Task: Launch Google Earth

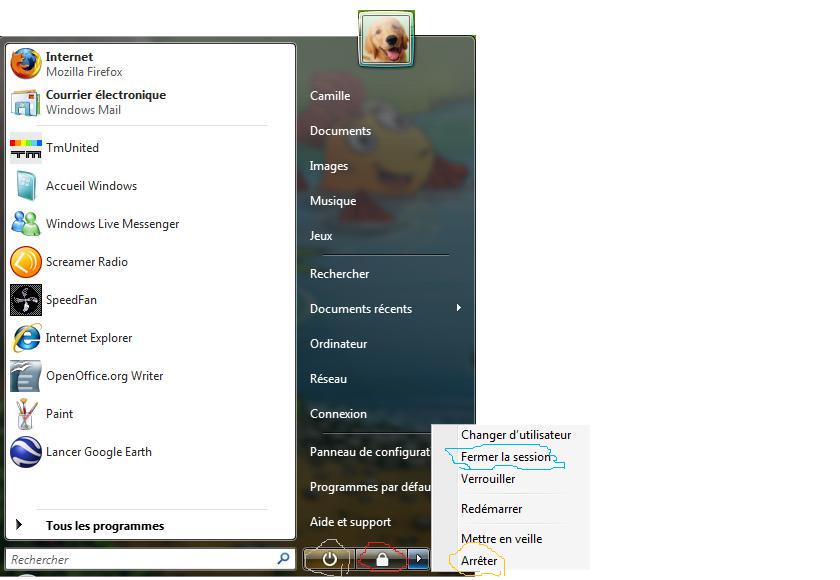Action: click(98, 452)
